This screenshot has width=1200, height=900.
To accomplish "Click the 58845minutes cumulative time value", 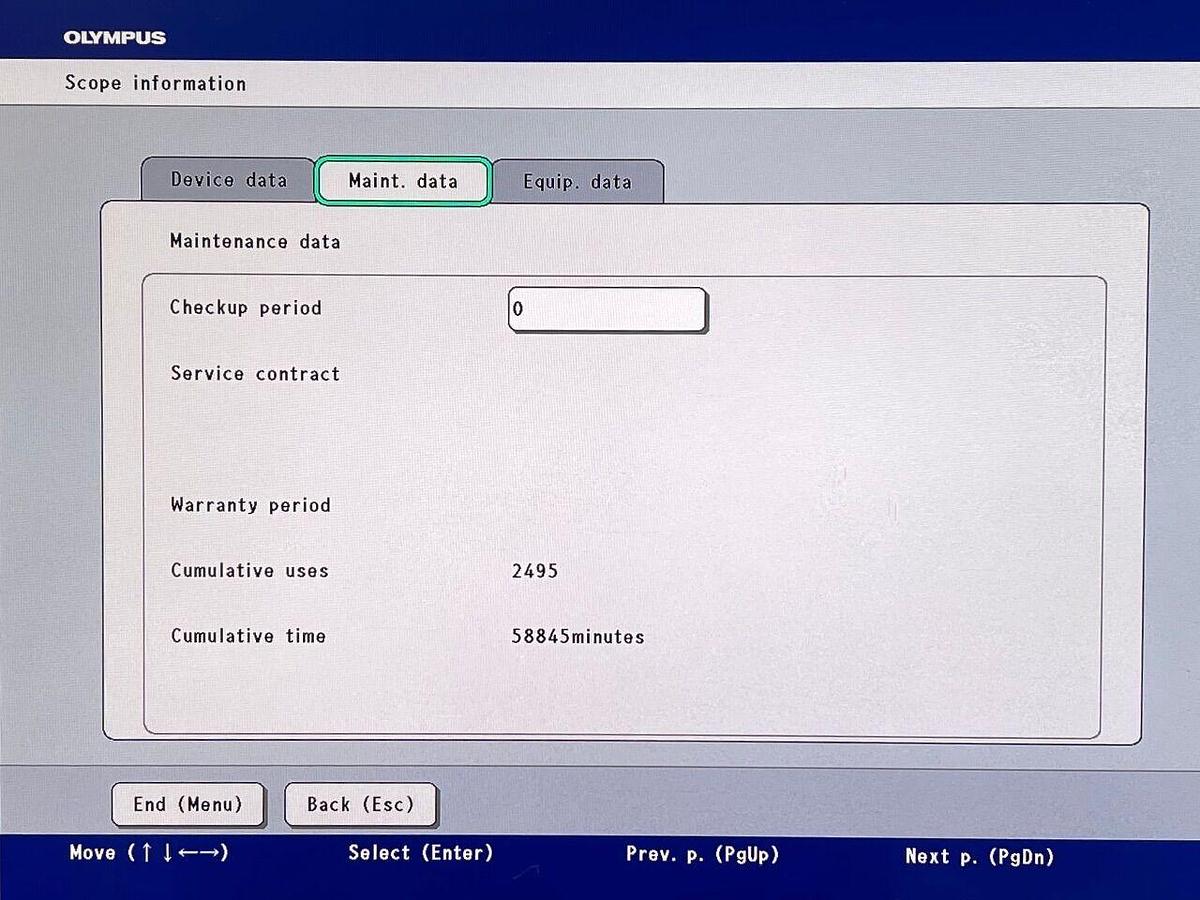I will (x=578, y=636).
